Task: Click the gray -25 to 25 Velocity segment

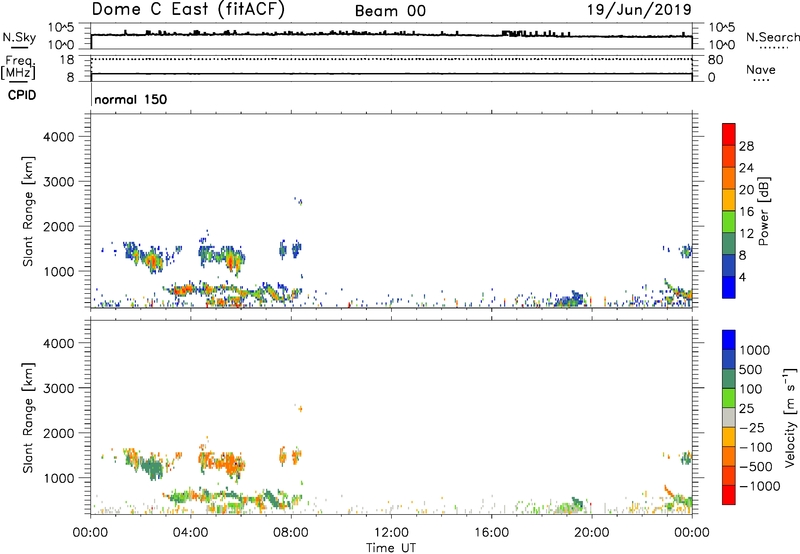Action: 729,417
